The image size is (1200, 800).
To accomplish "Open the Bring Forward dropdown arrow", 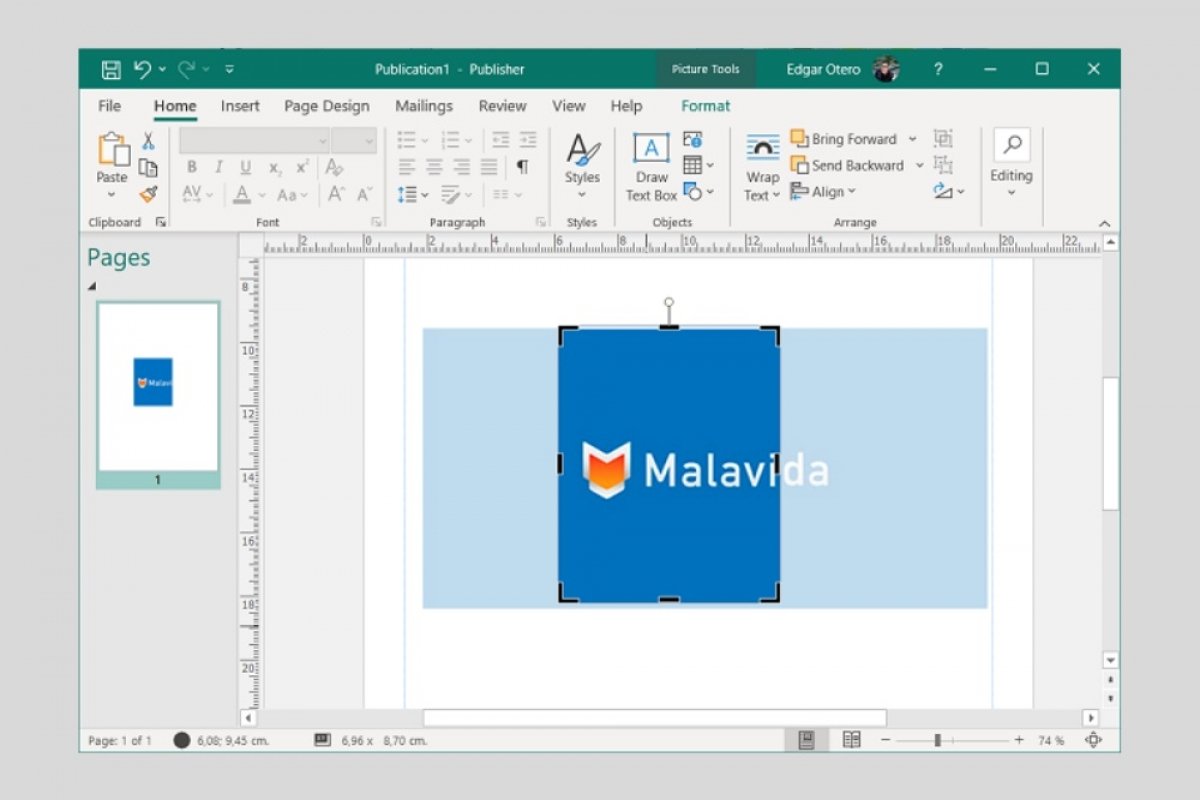I will point(912,139).
